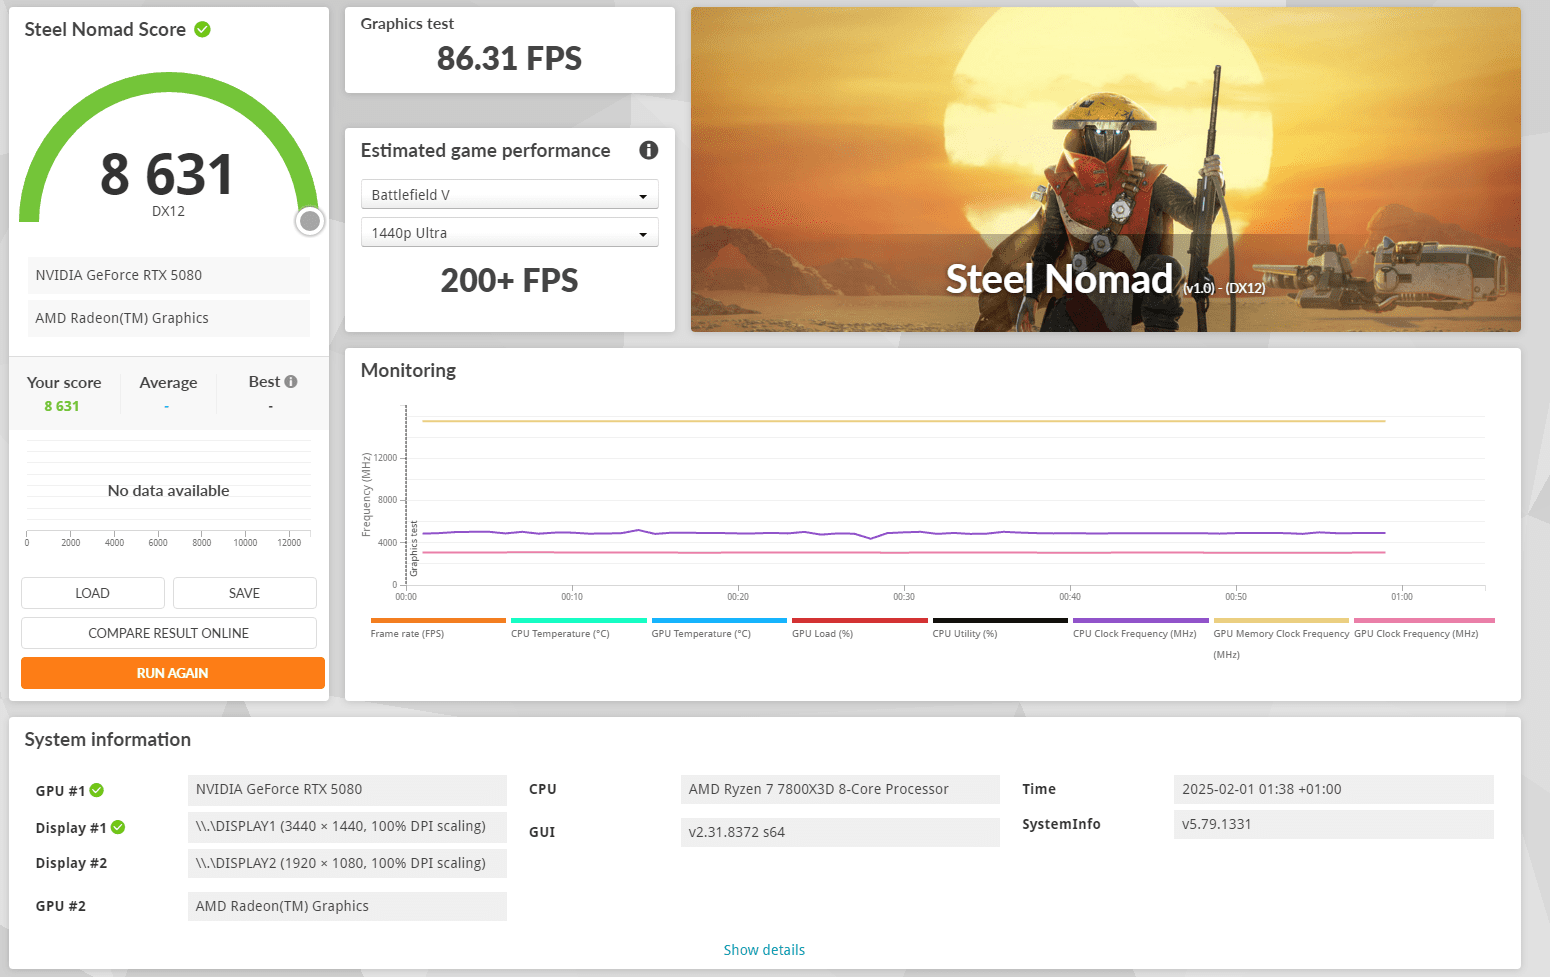Click the Steel Nomad banner image
Viewport: 1550px width, 977px height.
point(1105,170)
